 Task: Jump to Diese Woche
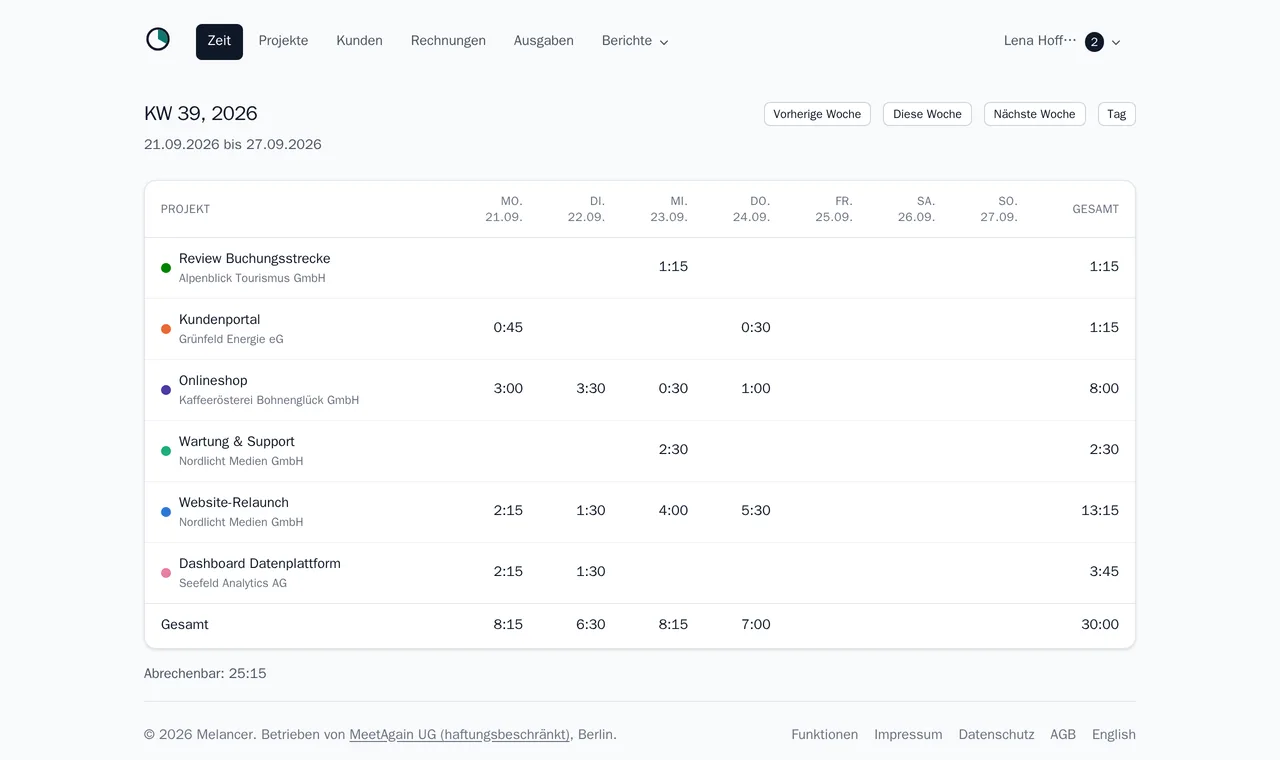pos(927,114)
